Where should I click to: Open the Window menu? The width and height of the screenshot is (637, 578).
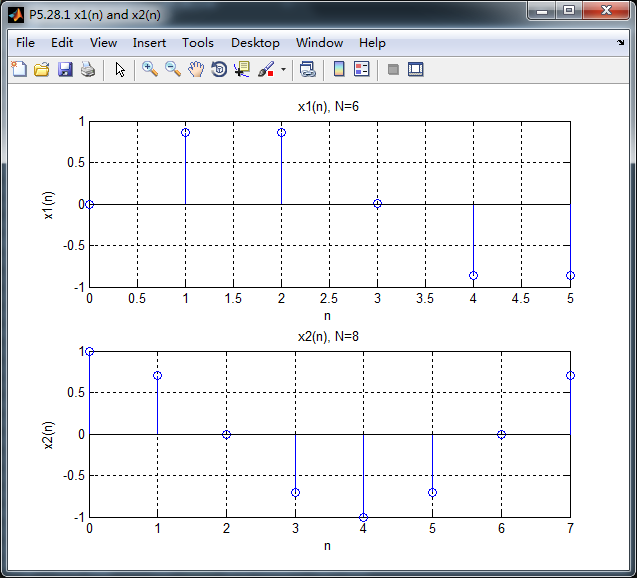click(319, 43)
